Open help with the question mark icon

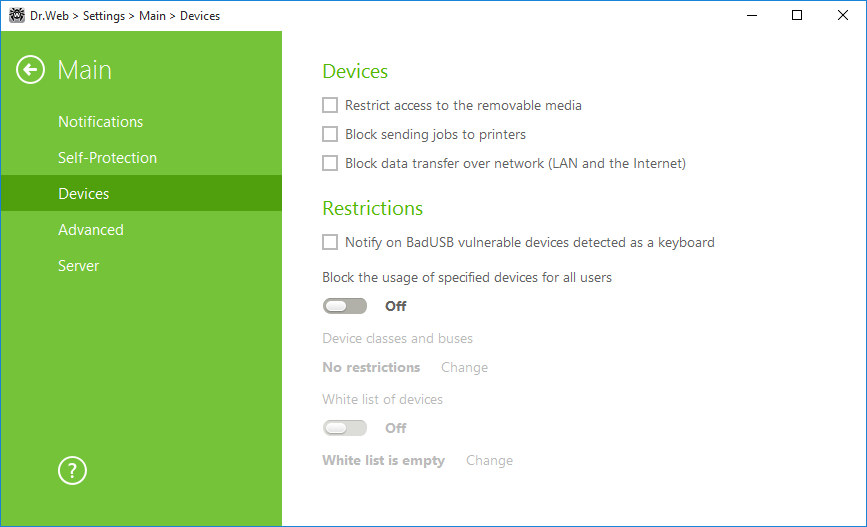[72, 471]
